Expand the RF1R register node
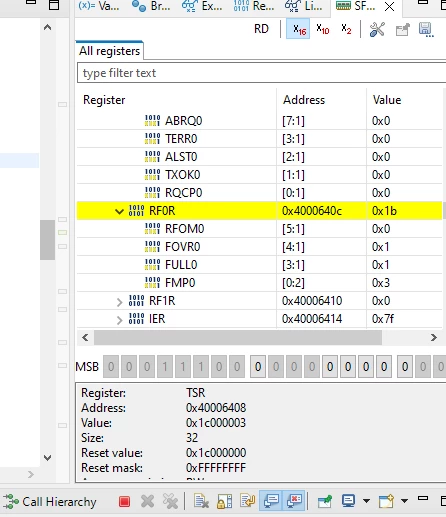The height and width of the screenshot is (517, 446). coord(119,302)
